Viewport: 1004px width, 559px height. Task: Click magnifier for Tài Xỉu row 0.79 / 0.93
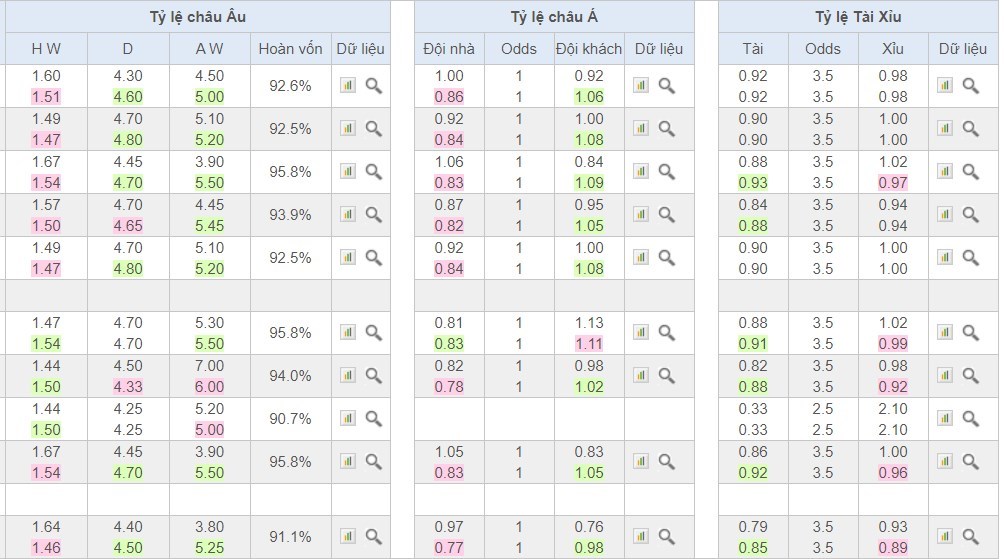click(970, 536)
